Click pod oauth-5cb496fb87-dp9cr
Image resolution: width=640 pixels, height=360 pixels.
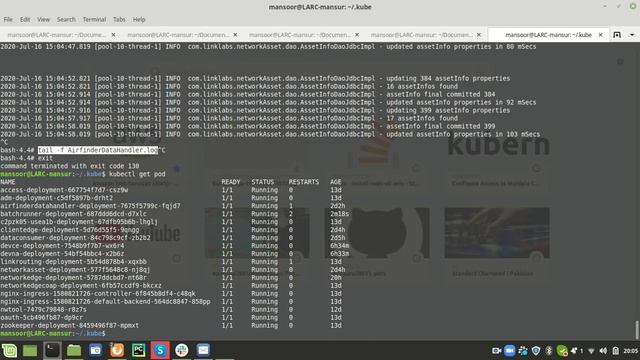tap(42, 318)
